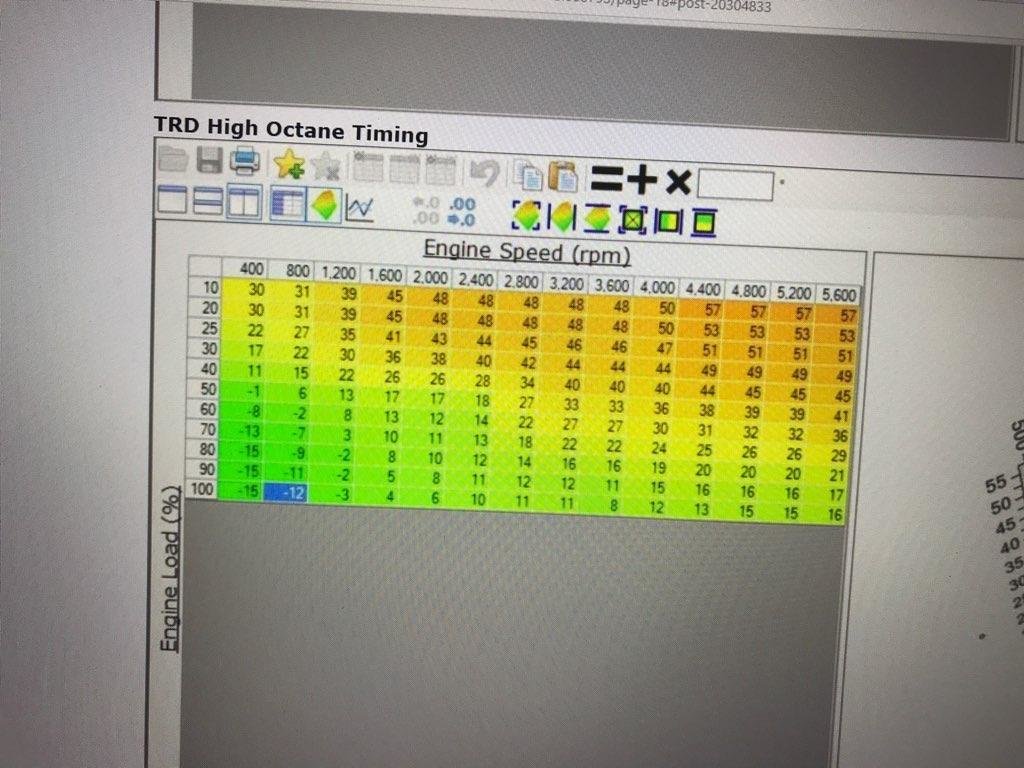
Task: Click the -8 cell in the 400 column
Action: (243, 411)
